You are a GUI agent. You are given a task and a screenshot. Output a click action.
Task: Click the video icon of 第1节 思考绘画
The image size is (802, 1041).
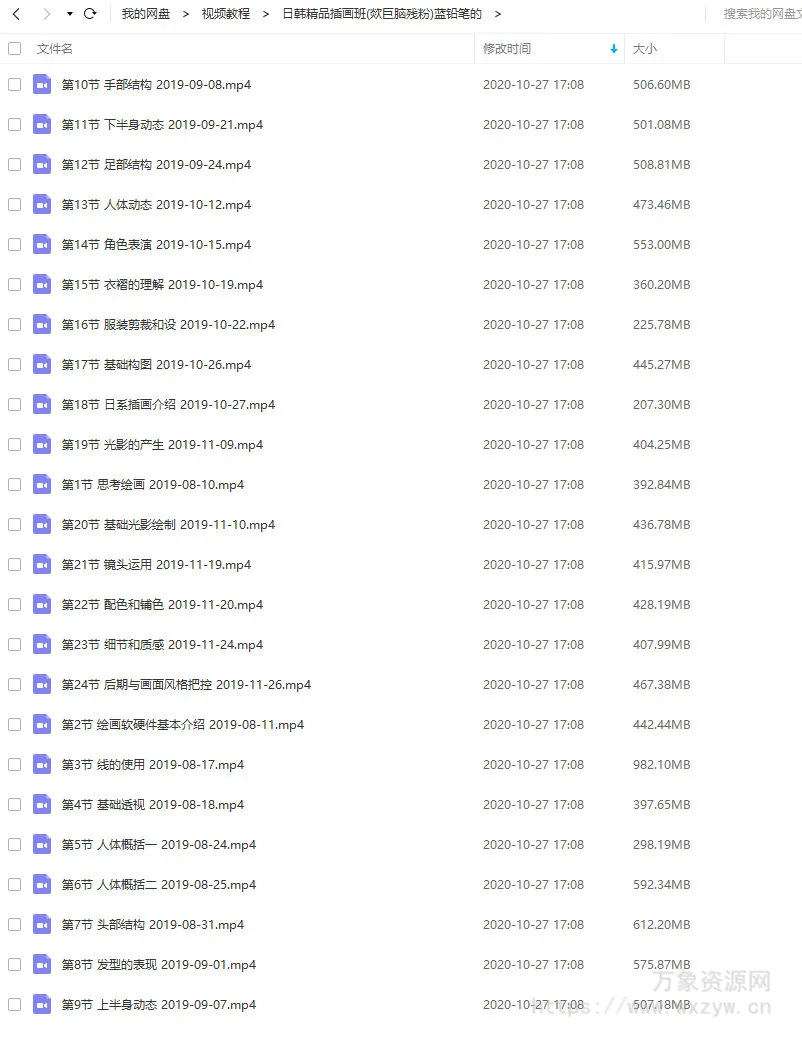42,485
